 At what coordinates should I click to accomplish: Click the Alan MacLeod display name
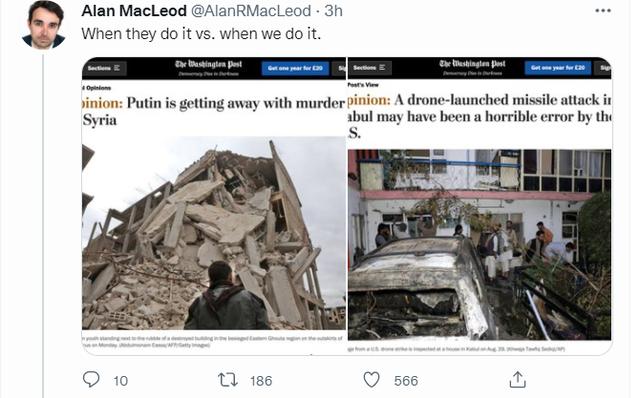pyautogui.click(x=134, y=11)
